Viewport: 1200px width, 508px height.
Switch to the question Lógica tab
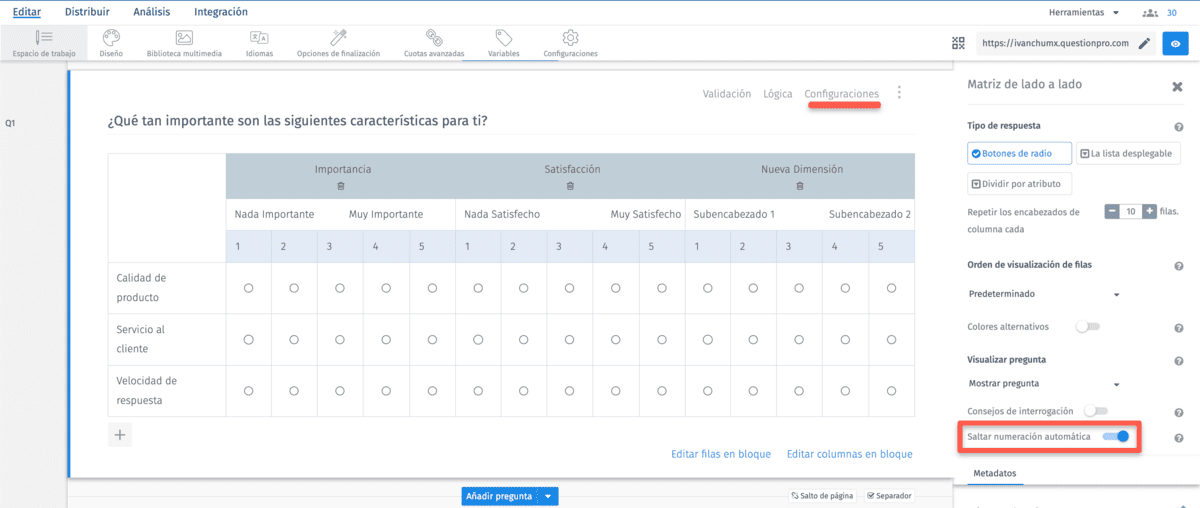(x=778, y=94)
